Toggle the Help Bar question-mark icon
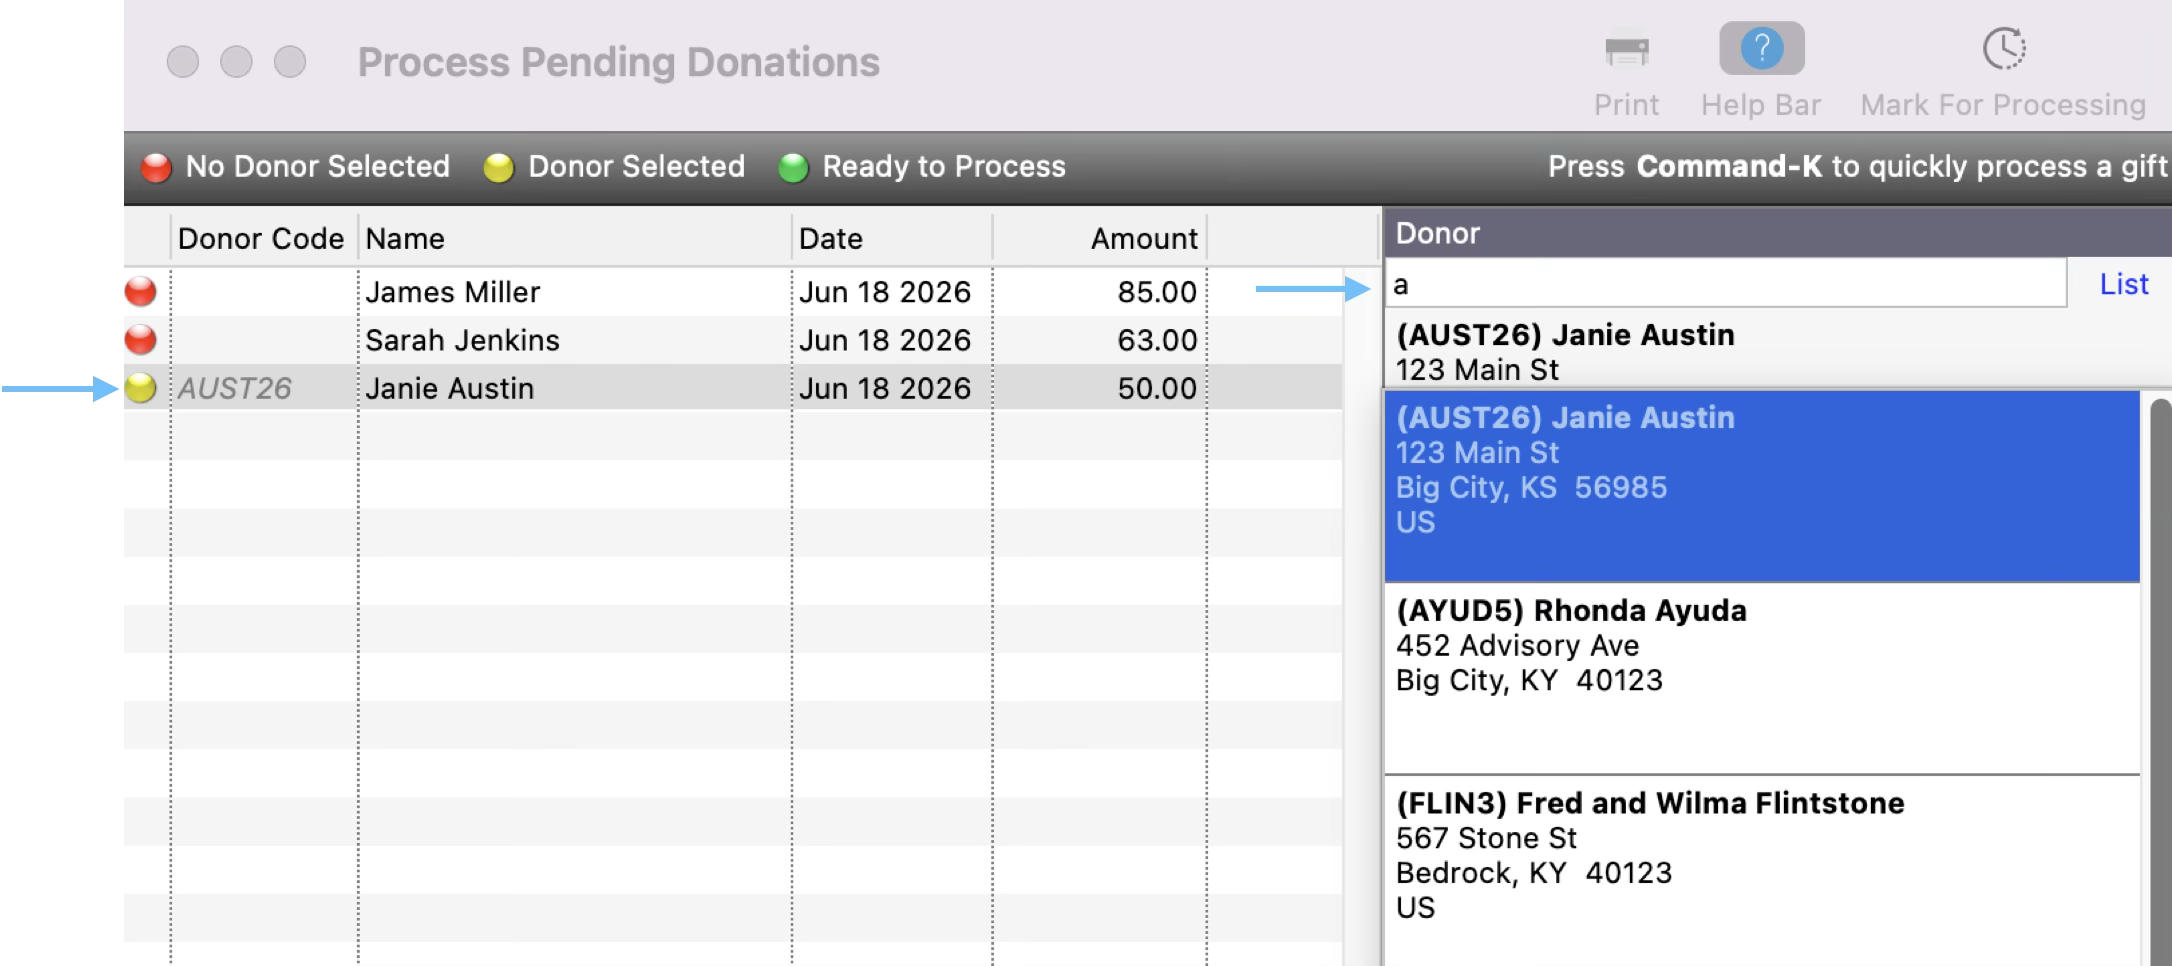Viewport: 2172px width, 966px height. 1761,48
